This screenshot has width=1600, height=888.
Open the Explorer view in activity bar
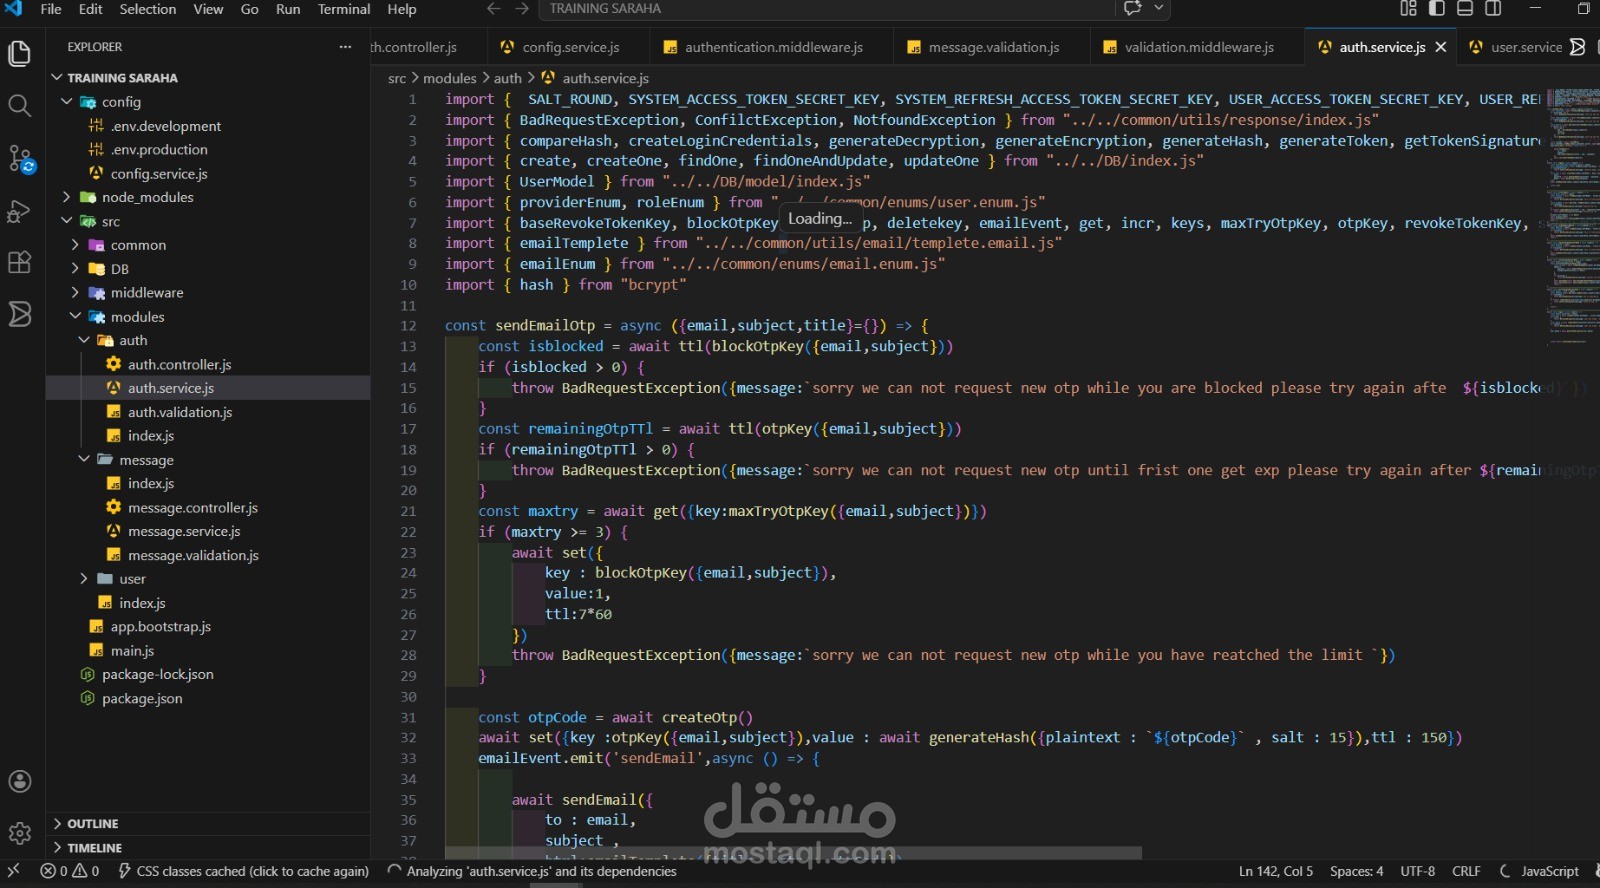19,53
